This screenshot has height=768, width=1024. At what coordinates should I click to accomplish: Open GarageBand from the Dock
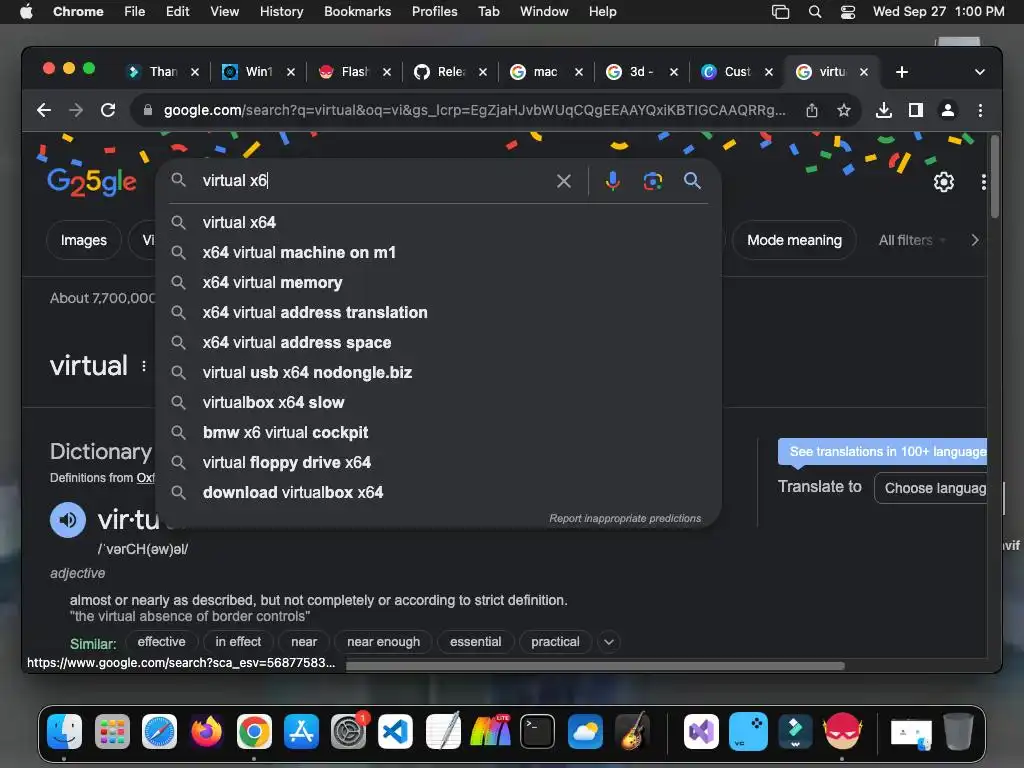point(632,731)
